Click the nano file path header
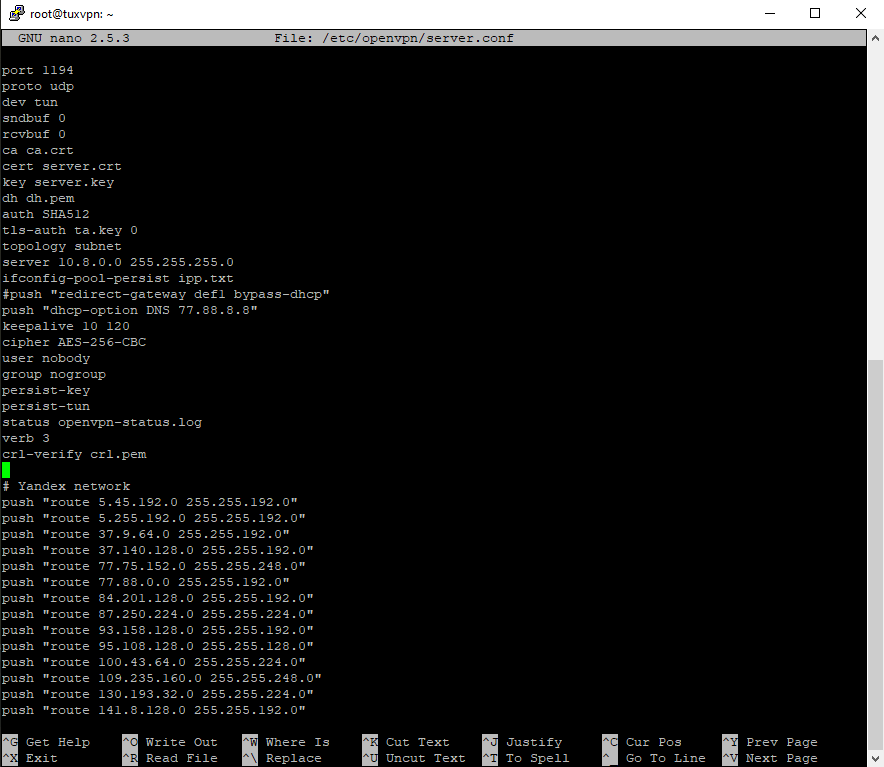Viewport: 884px width, 767px height. click(394, 38)
